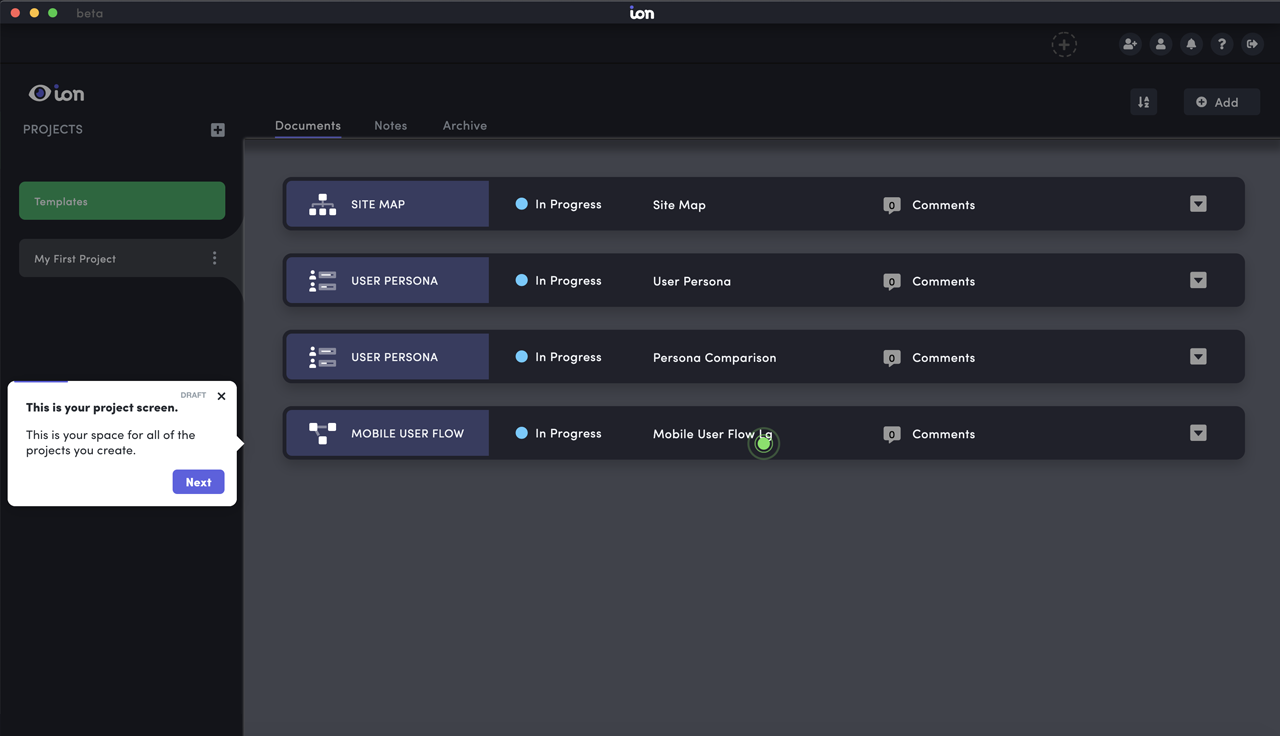Click User Persona comment count icon
Screen dimensions: 1280x736
point(892,282)
